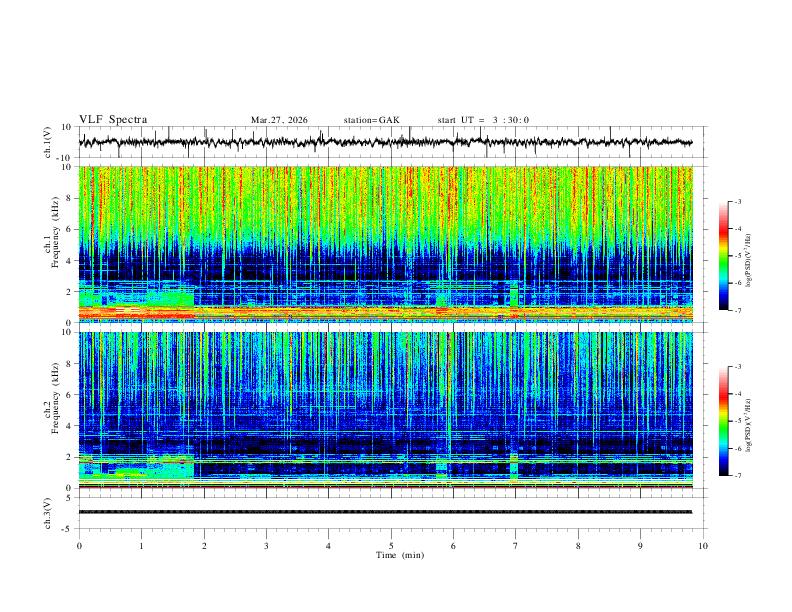Viewport: 792px width, 612px height.
Task: Click the "6" tick on ch.1 frequency axis
Action: pyautogui.click(x=70, y=229)
